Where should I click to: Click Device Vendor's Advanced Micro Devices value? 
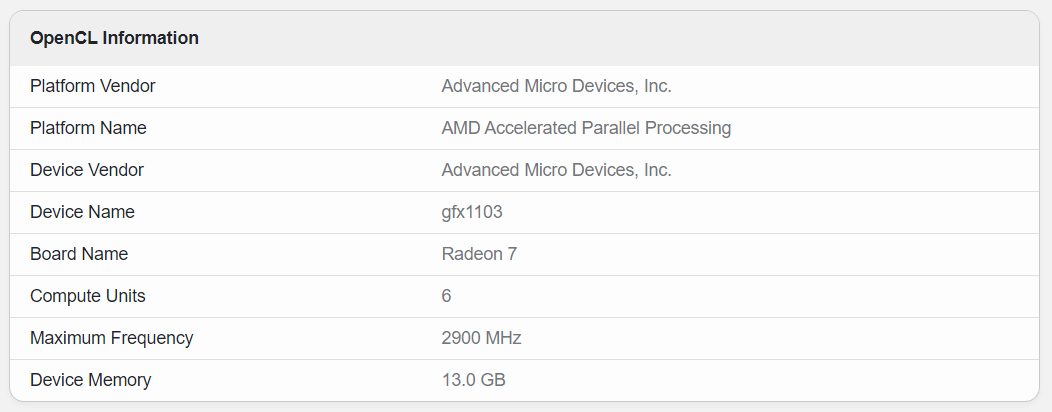[556, 170]
